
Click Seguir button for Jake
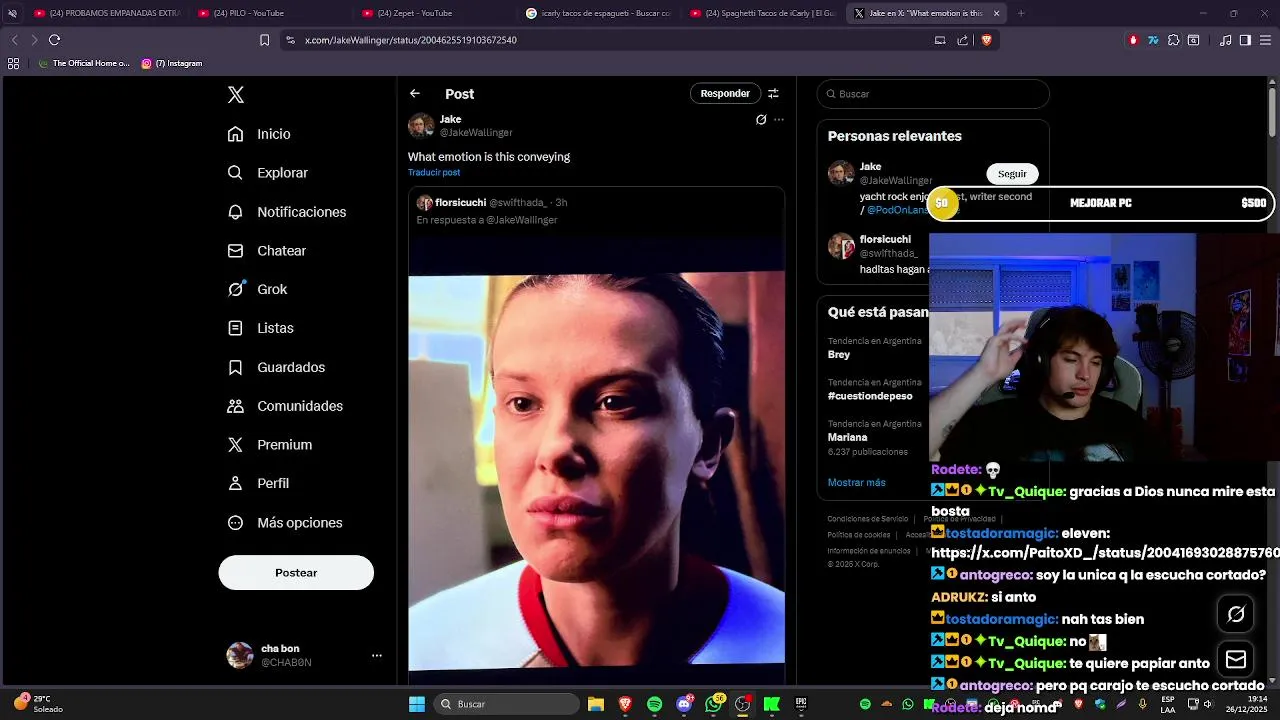coord(1012,174)
